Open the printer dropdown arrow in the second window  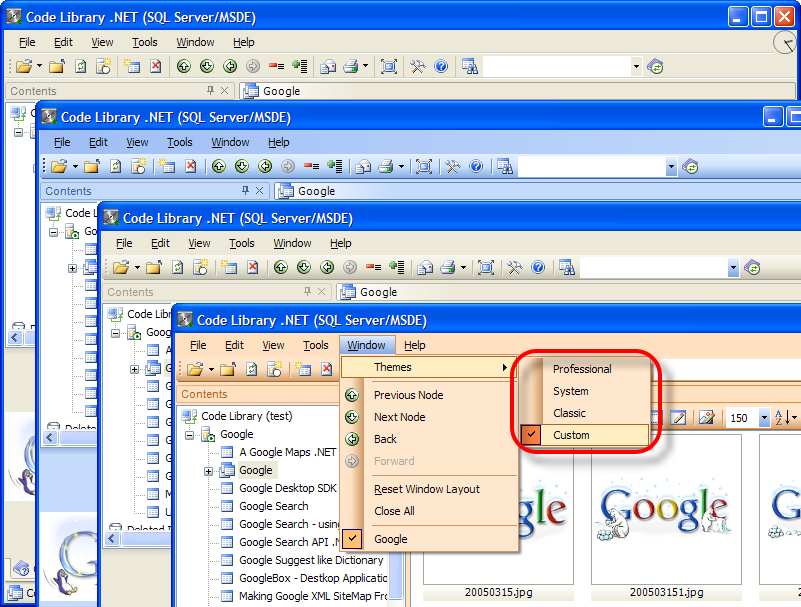(x=401, y=167)
